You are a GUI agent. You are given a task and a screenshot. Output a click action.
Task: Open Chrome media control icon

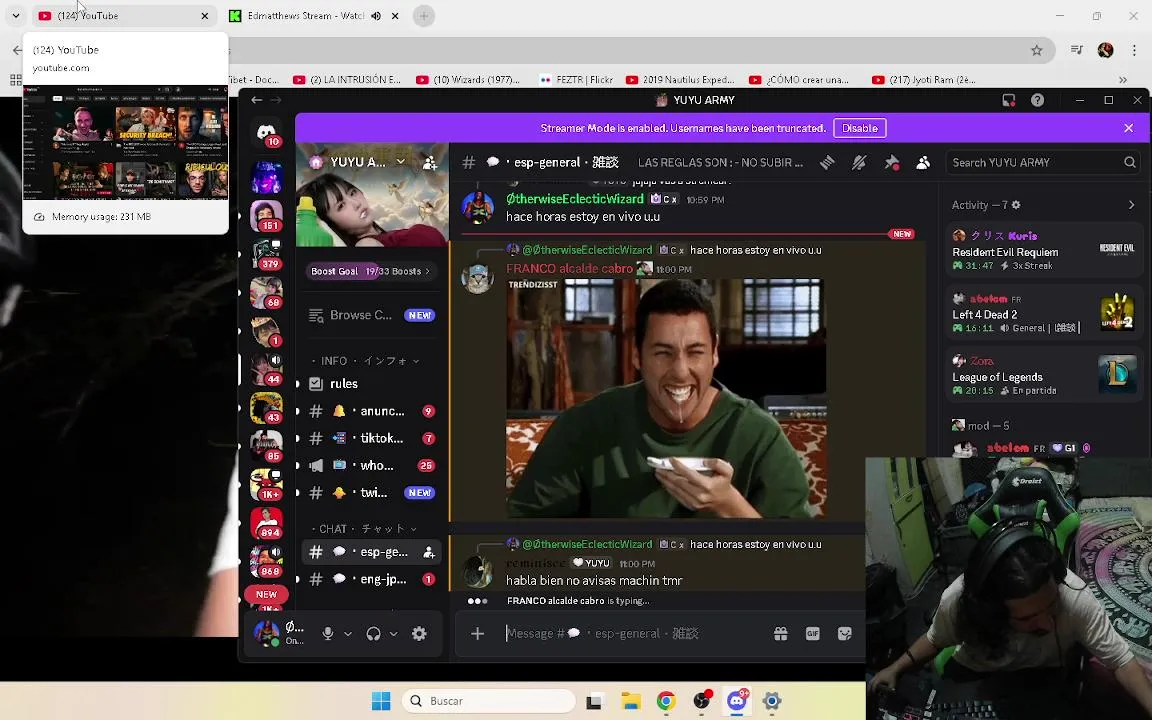(1077, 50)
